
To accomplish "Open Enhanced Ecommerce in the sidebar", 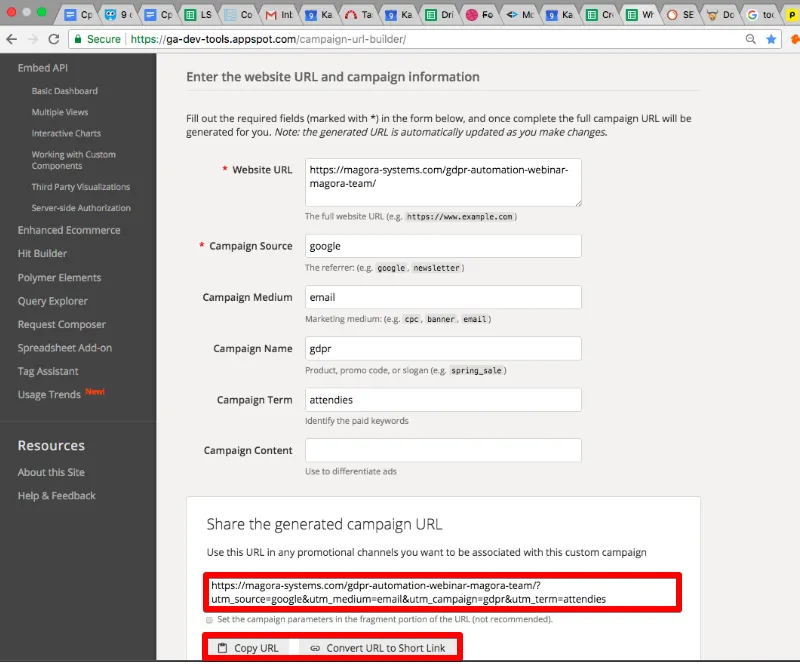I will [x=69, y=230].
